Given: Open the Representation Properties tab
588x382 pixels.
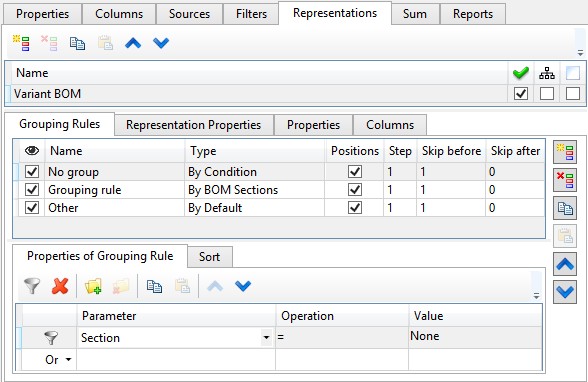Looking at the screenshot, I should coord(194,125).
